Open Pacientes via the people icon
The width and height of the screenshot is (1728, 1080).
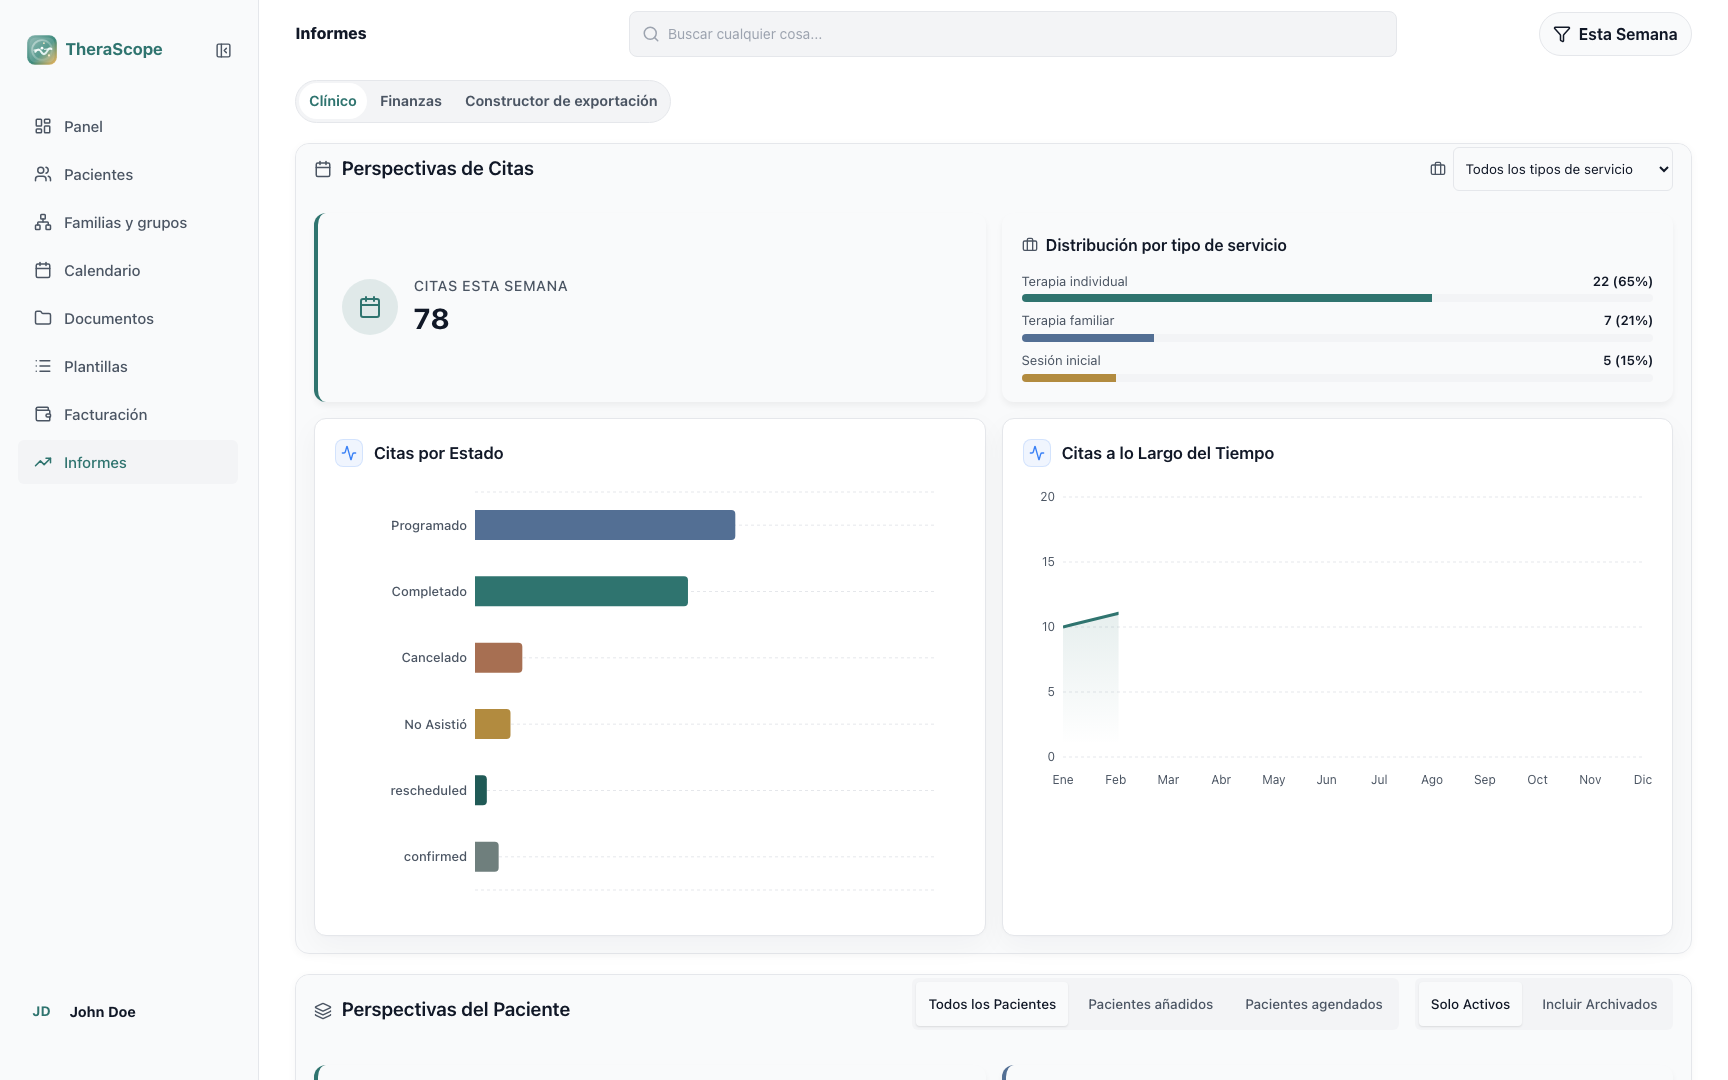click(43, 174)
